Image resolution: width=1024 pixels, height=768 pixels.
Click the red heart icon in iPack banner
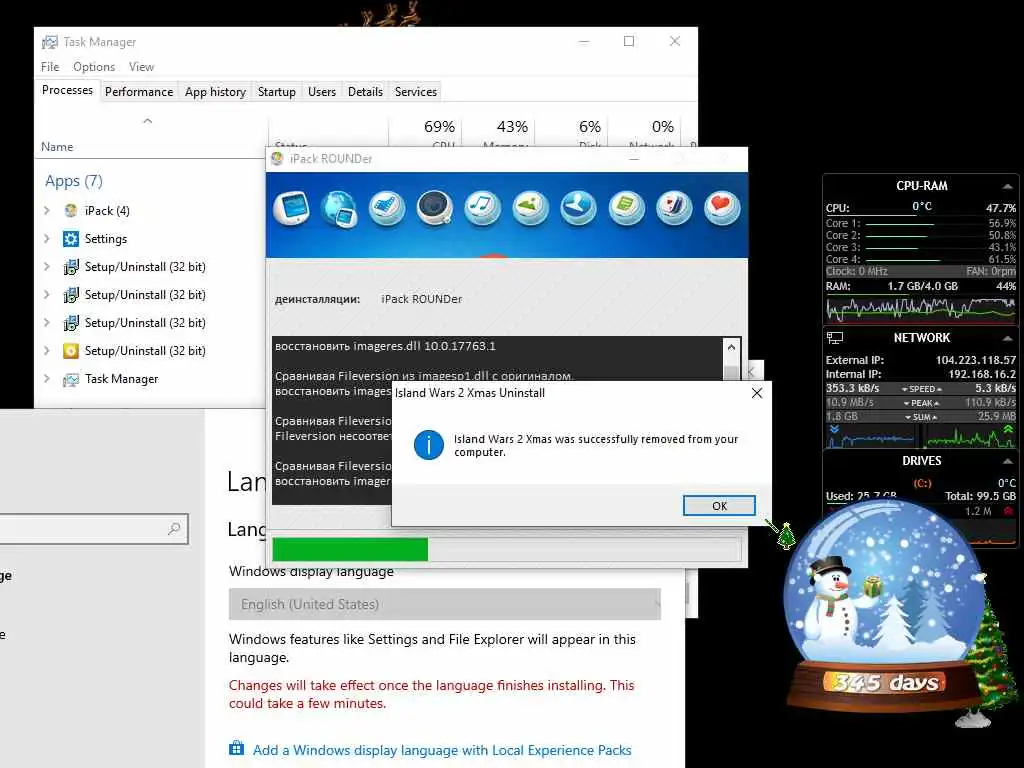tap(722, 208)
